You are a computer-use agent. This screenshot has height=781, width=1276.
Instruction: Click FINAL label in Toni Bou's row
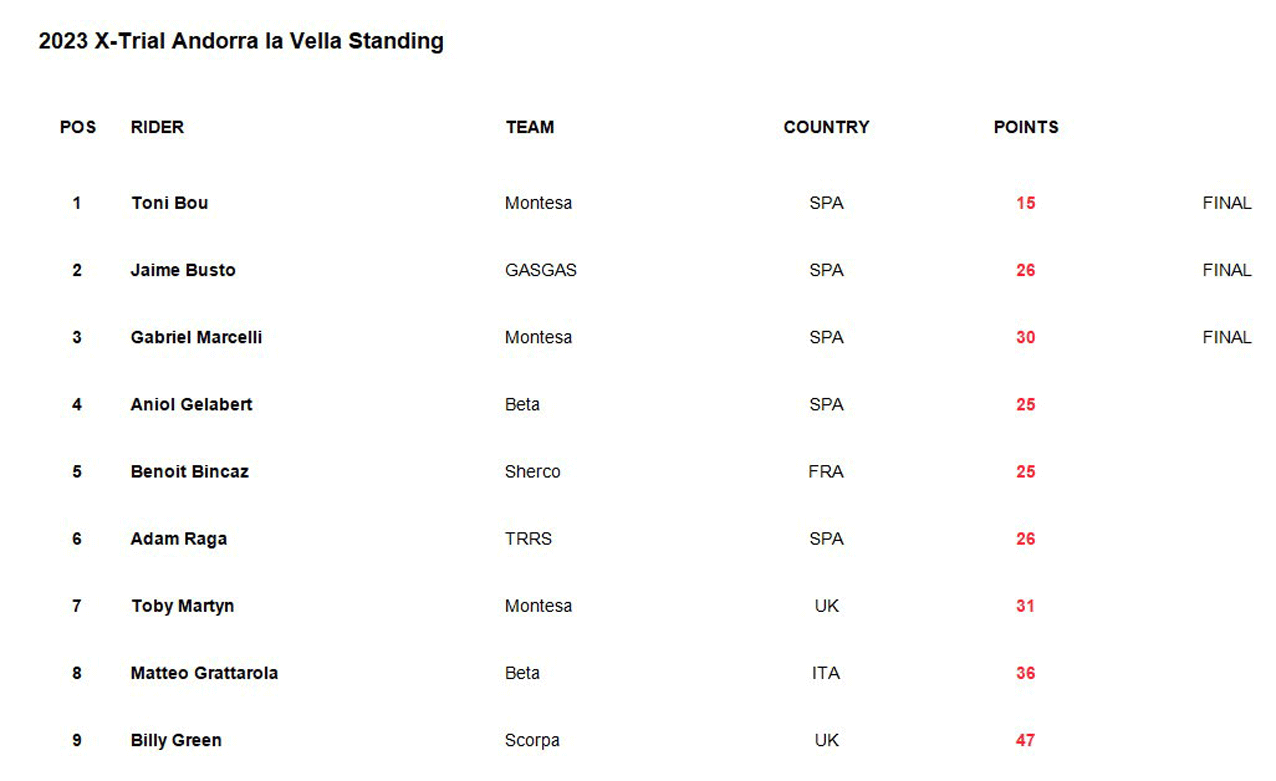[x=1227, y=203]
